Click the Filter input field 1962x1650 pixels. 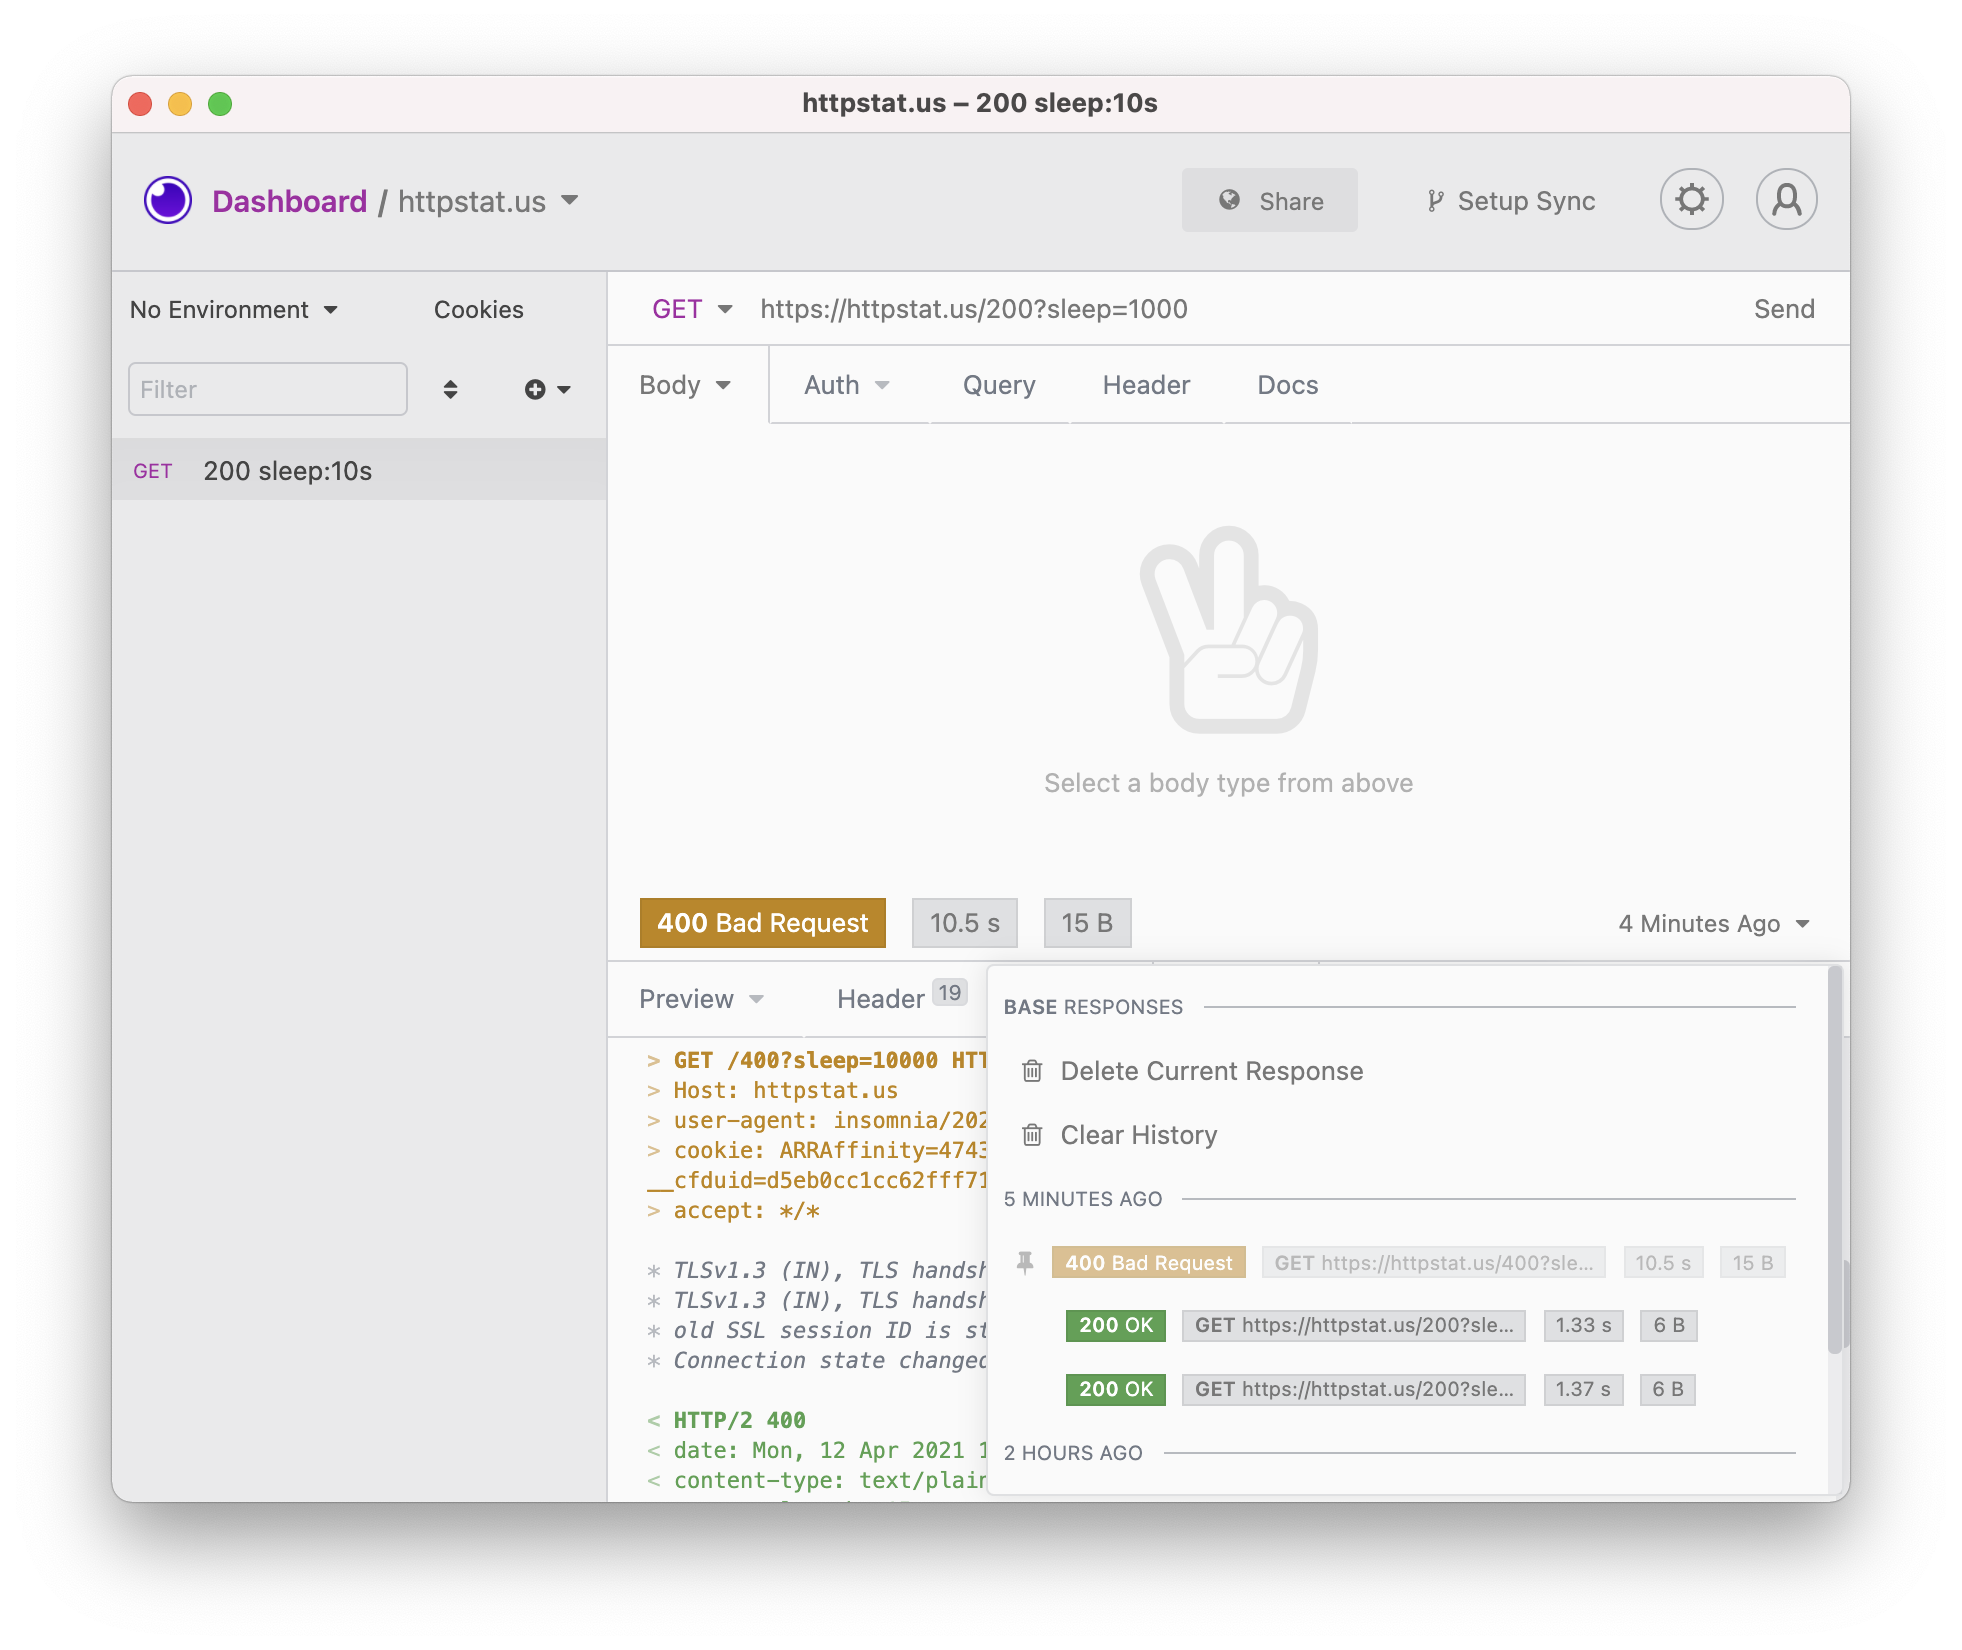click(x=267, y=389)
